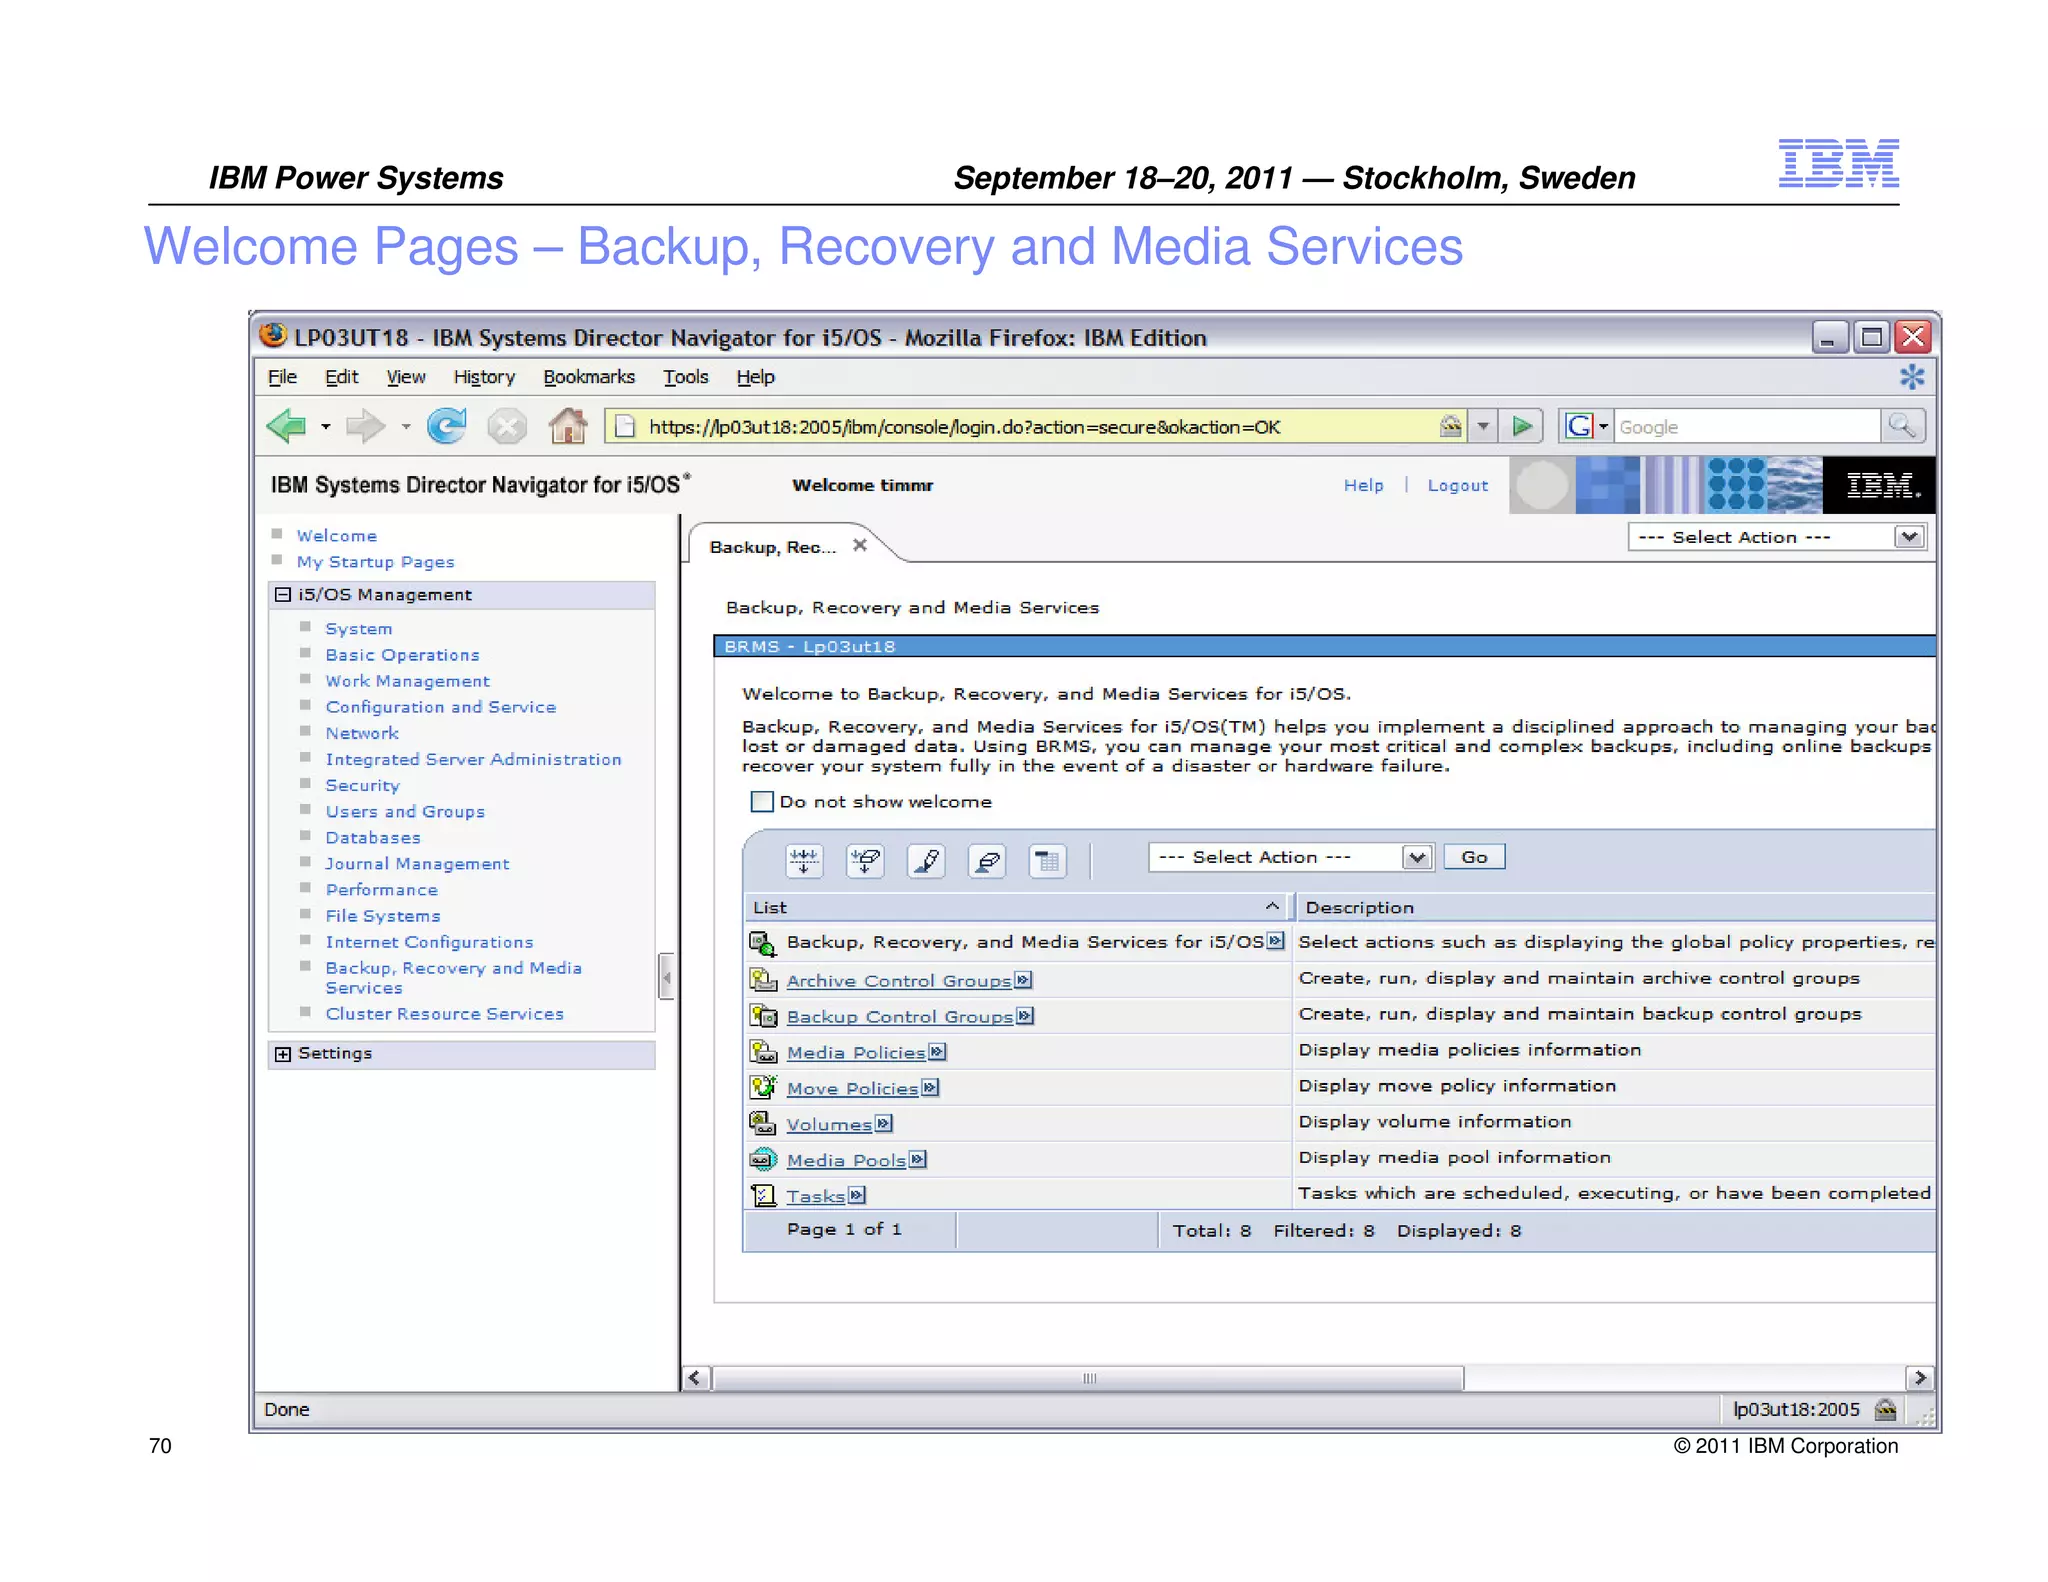Check the Do not show welcome box
Screen dimensions: 2048x1582
click(x=761, y=802)
